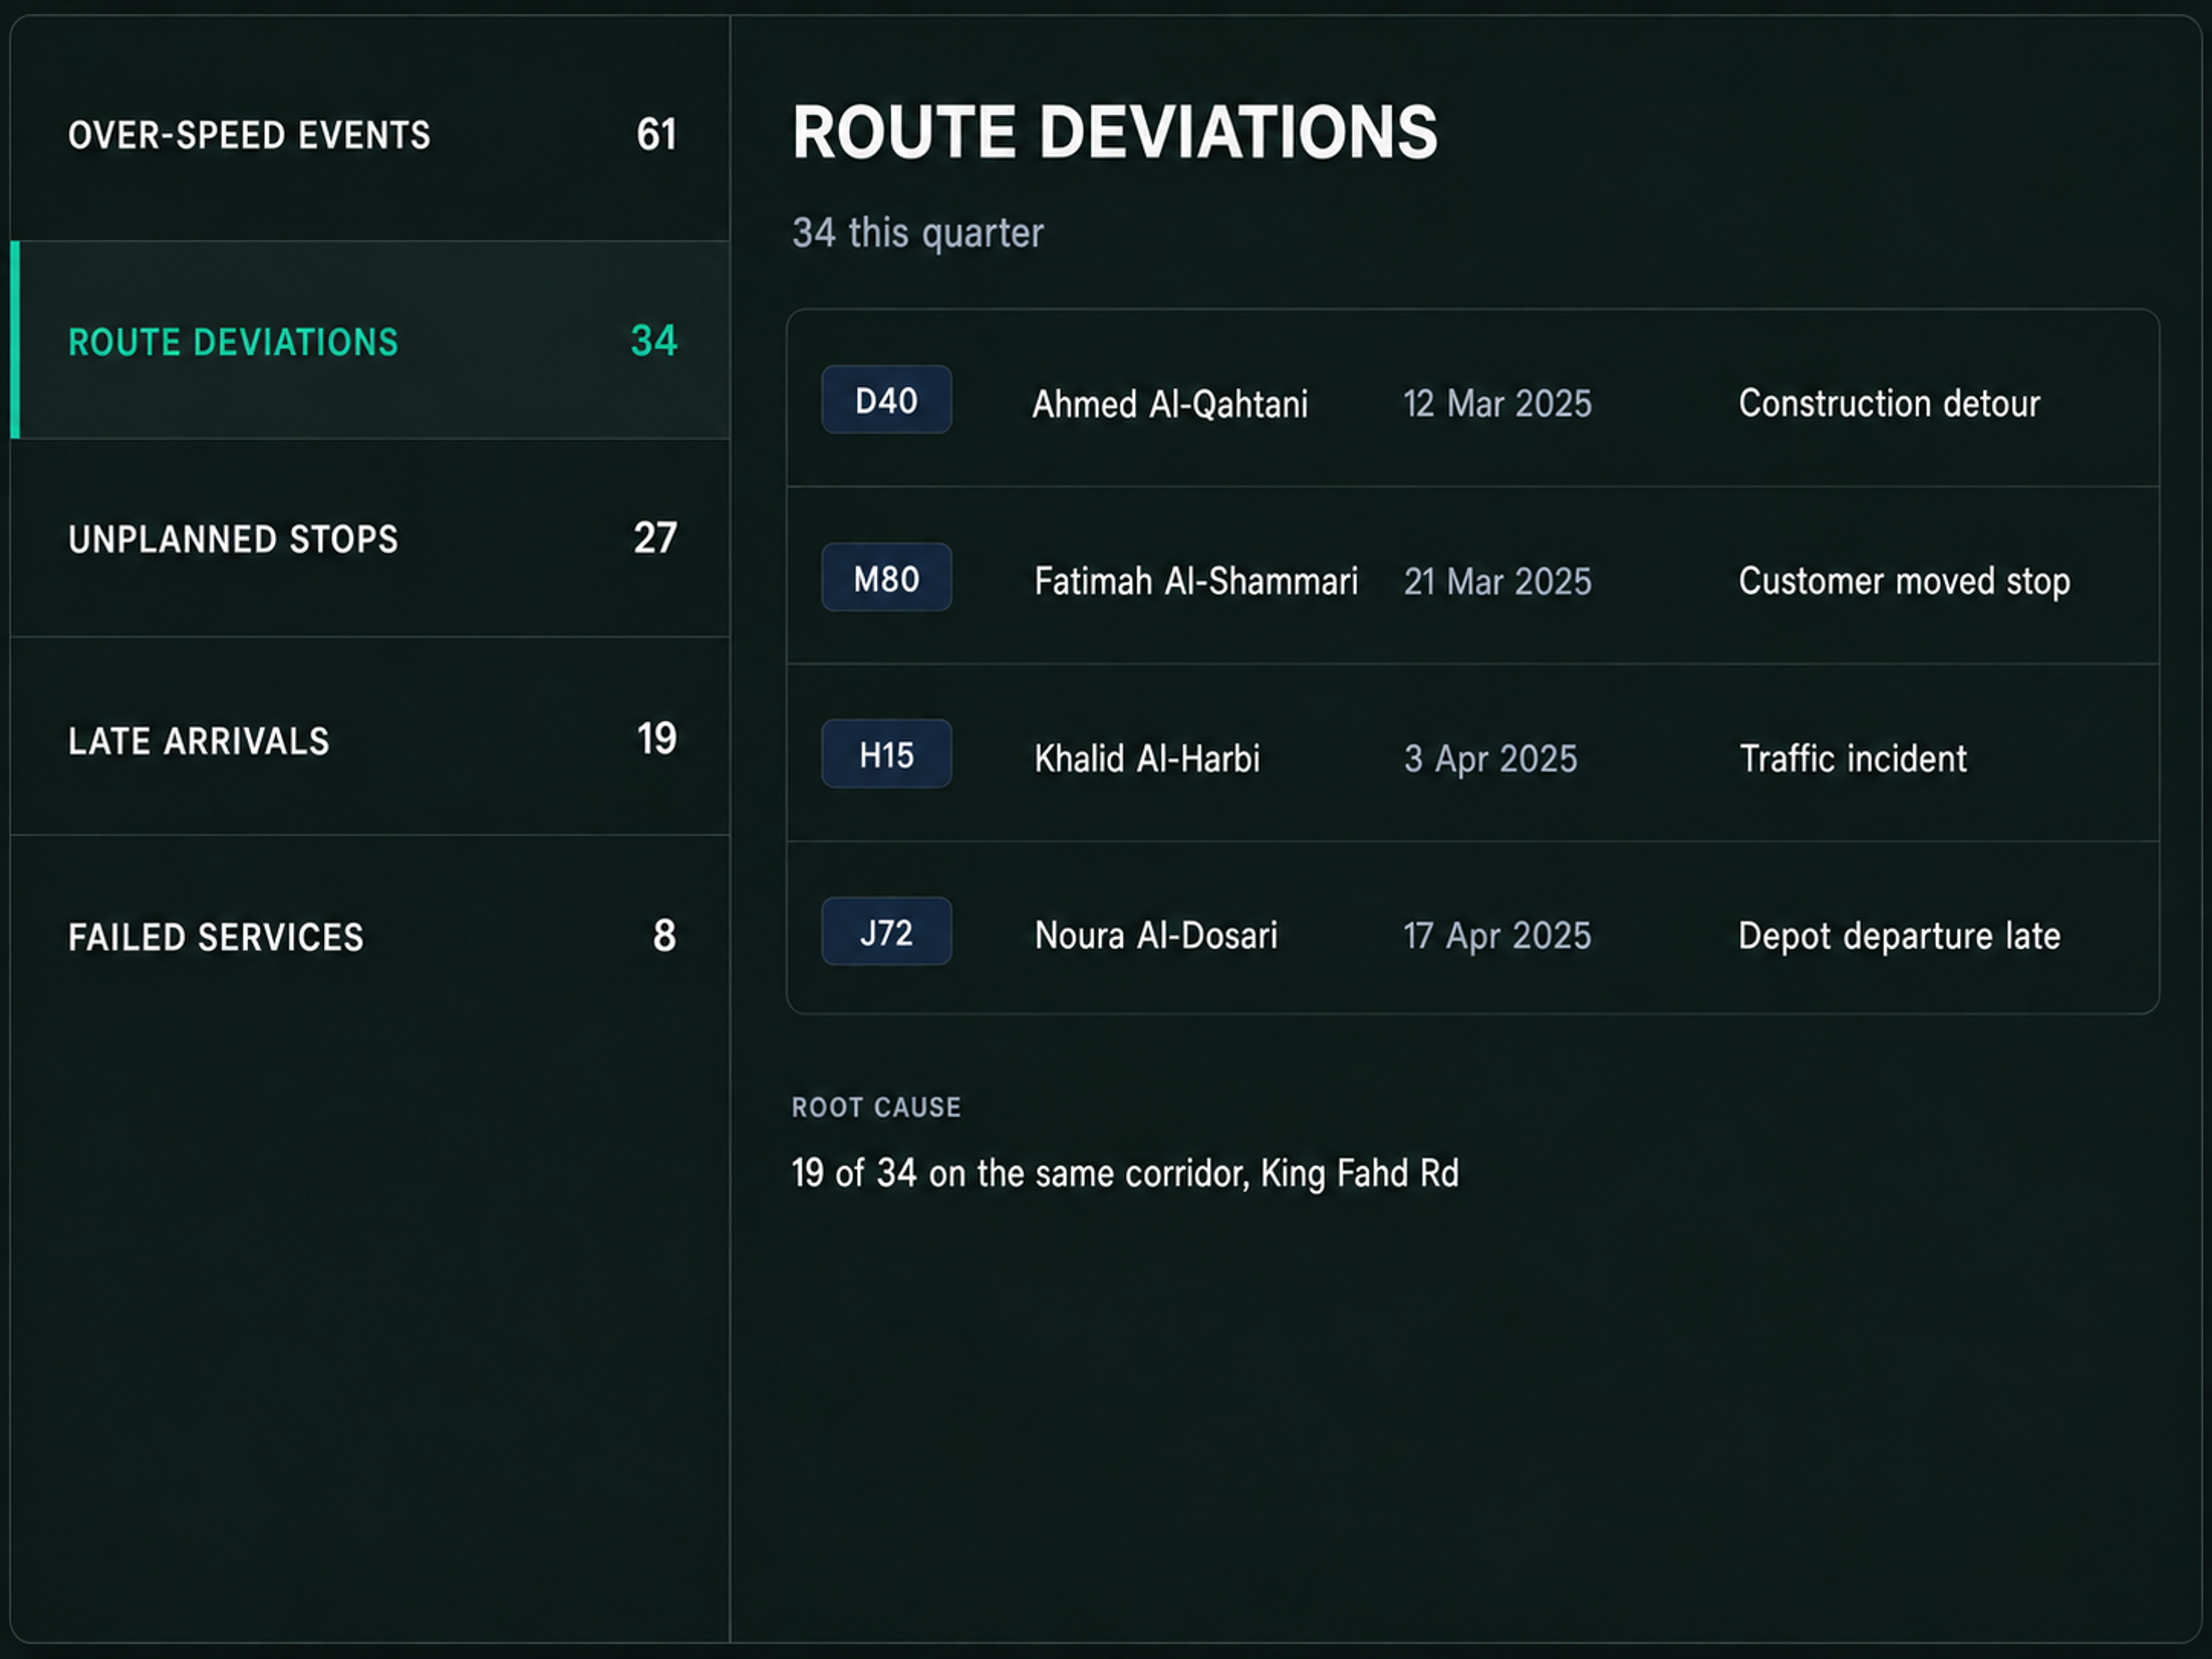Show the Failed Services category

370,936
